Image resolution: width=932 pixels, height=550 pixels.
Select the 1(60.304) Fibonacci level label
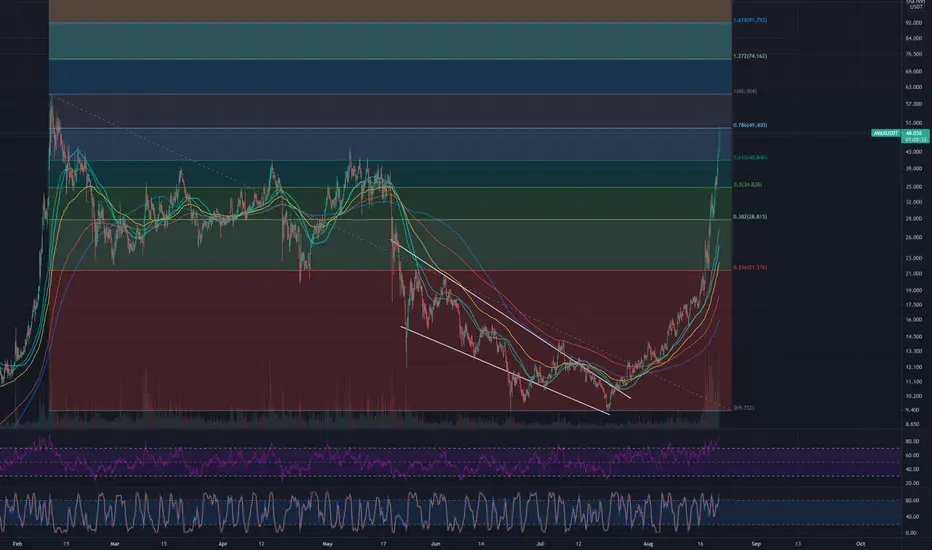tap(745, 92)
